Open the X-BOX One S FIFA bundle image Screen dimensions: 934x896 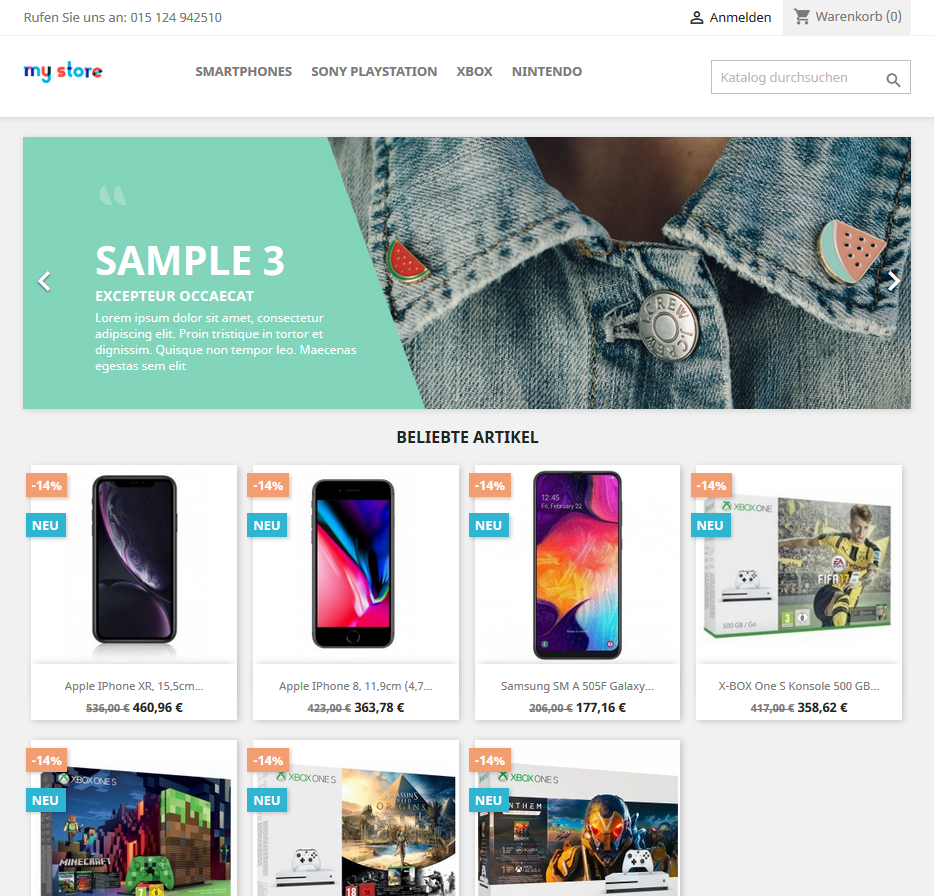pyautogui.click(x=799, y=564)
